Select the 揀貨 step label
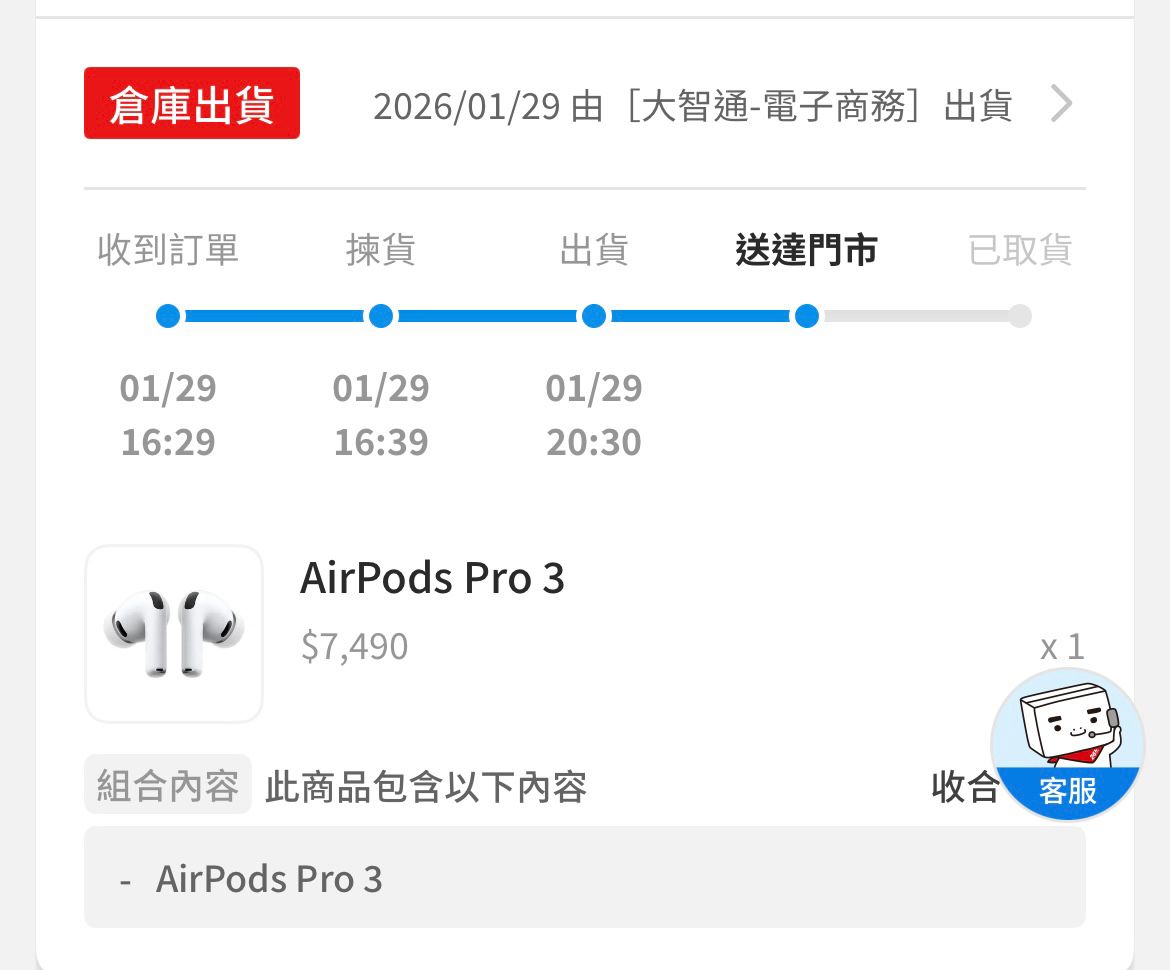 pos(381,250)
